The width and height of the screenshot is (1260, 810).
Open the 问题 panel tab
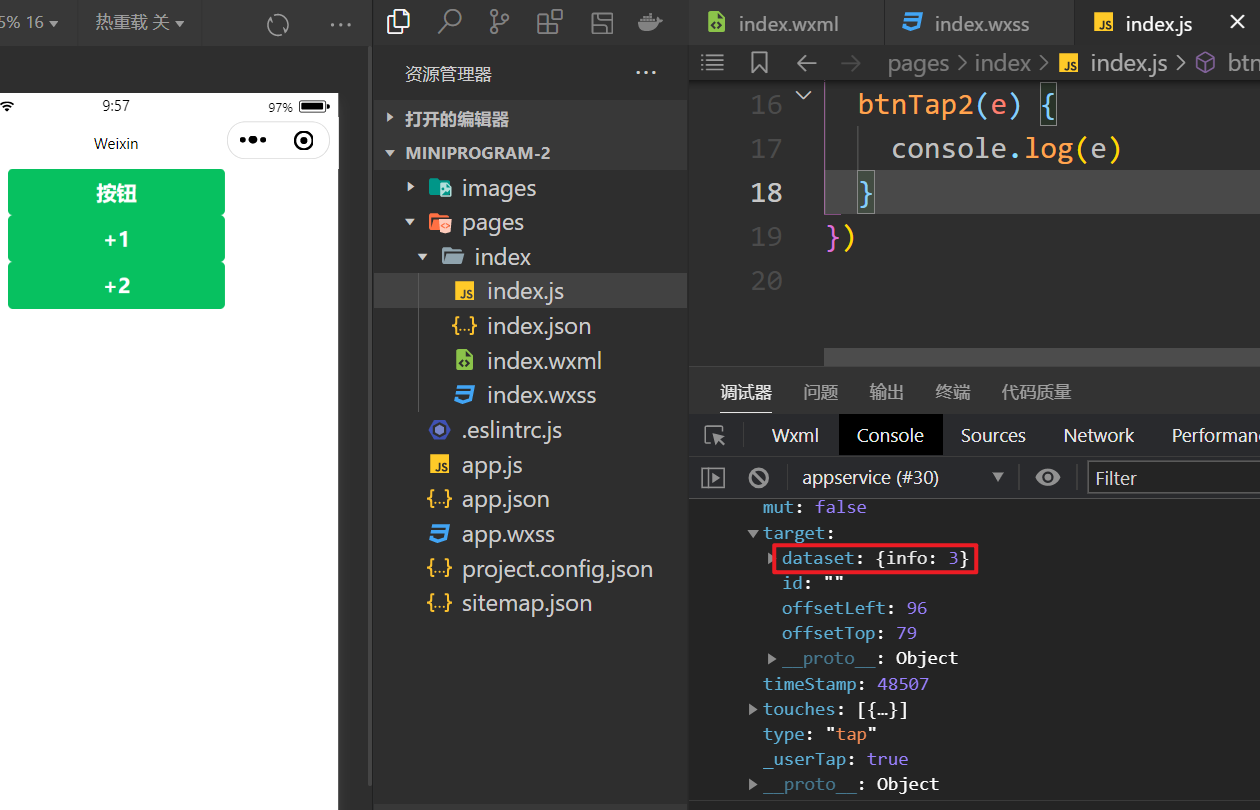[820, 392]
